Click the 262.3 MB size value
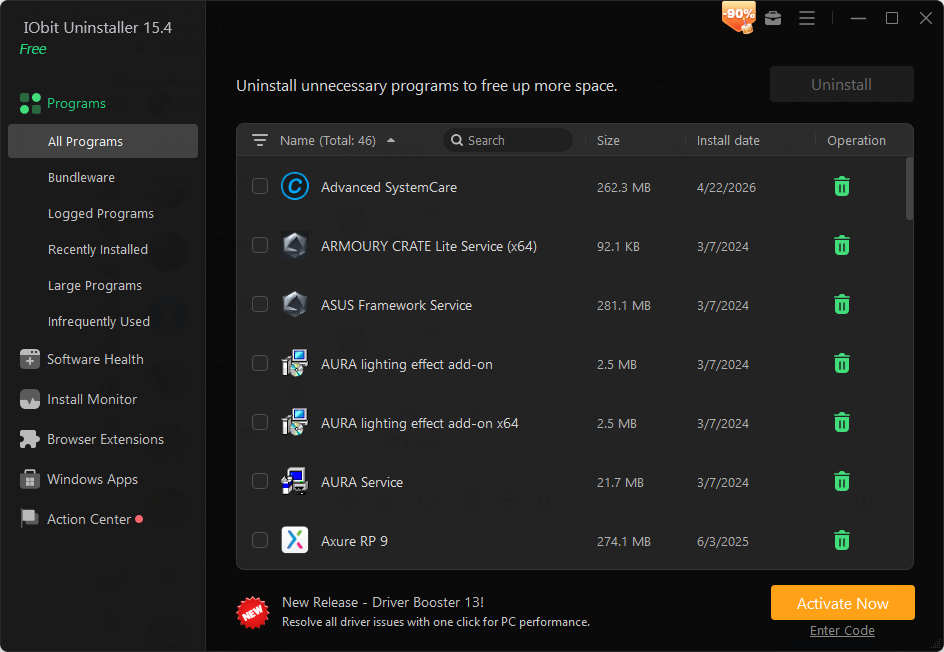 (624, 187)
